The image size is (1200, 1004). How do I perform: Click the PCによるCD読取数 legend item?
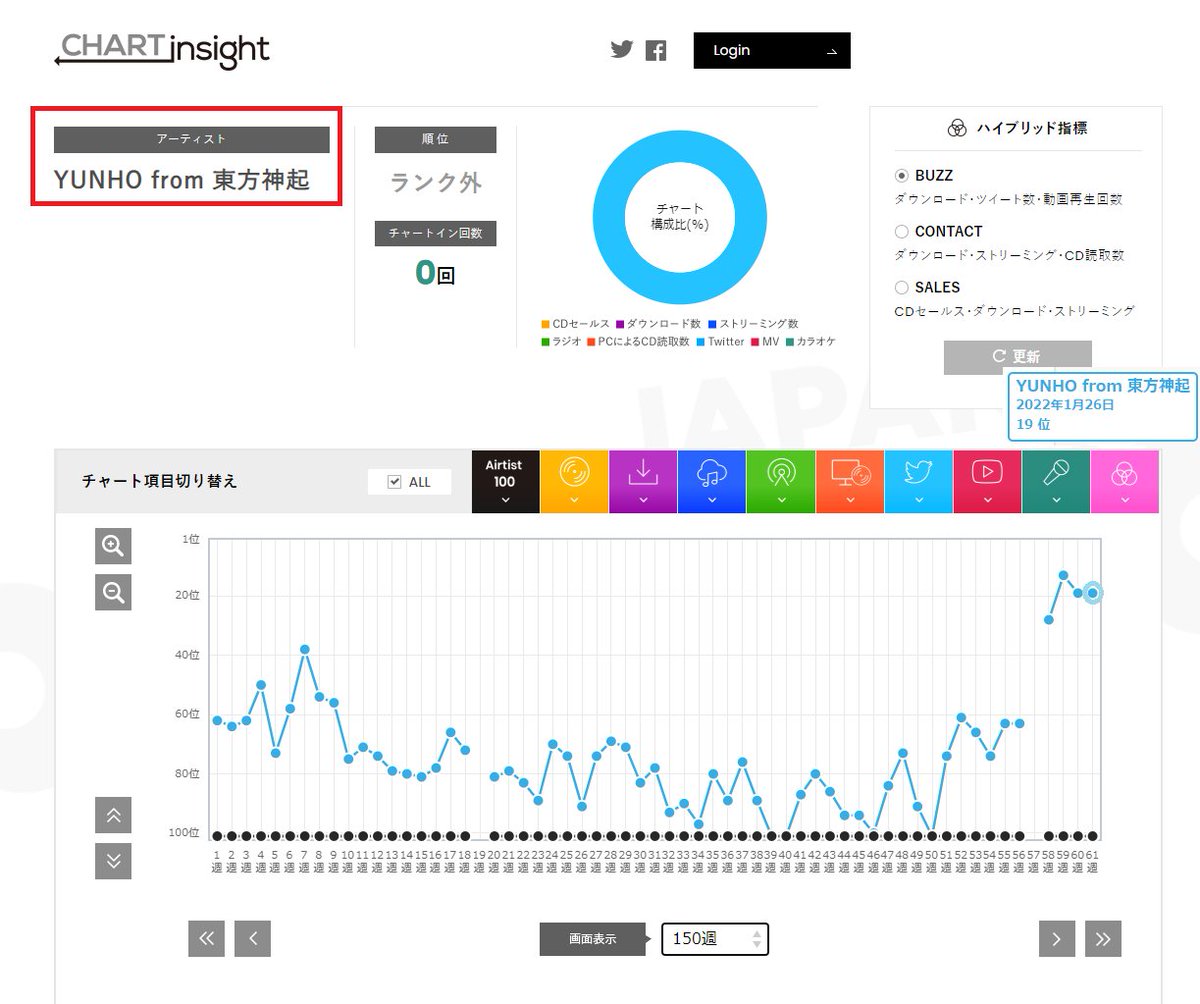(638, 341)
